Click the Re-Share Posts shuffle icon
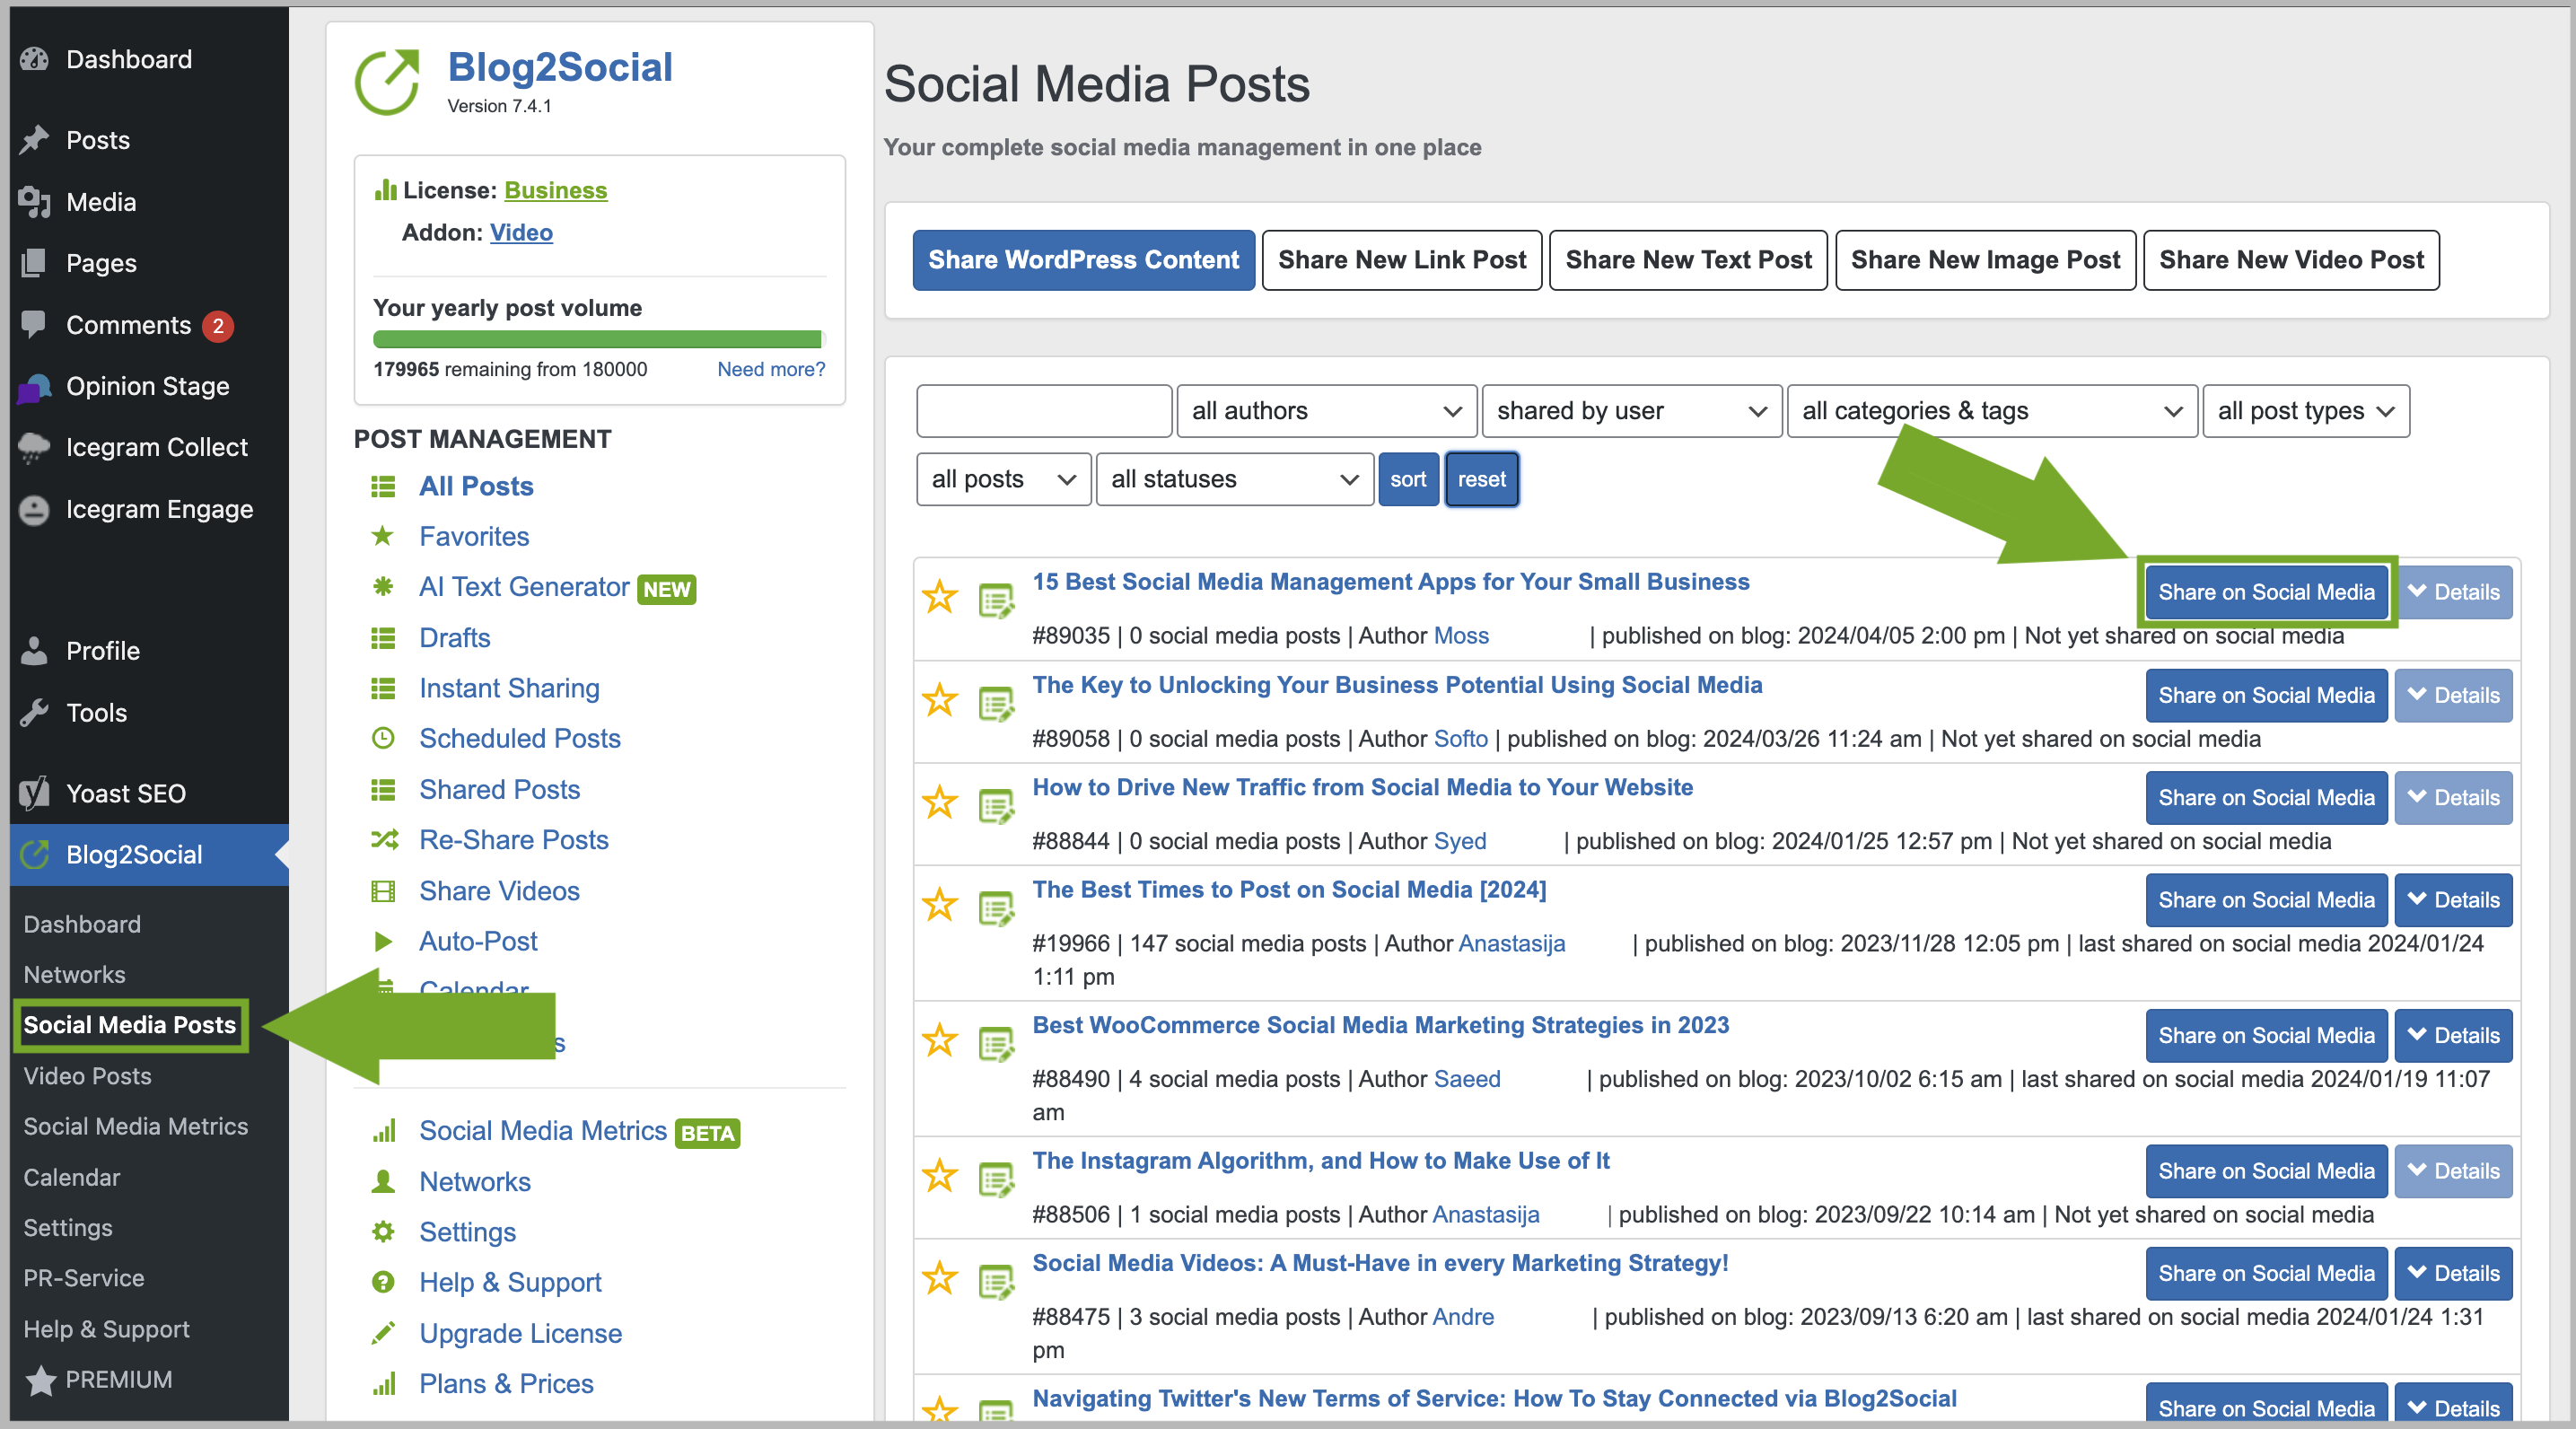This screenshot has height=1429, width=2576. point(384,839)
